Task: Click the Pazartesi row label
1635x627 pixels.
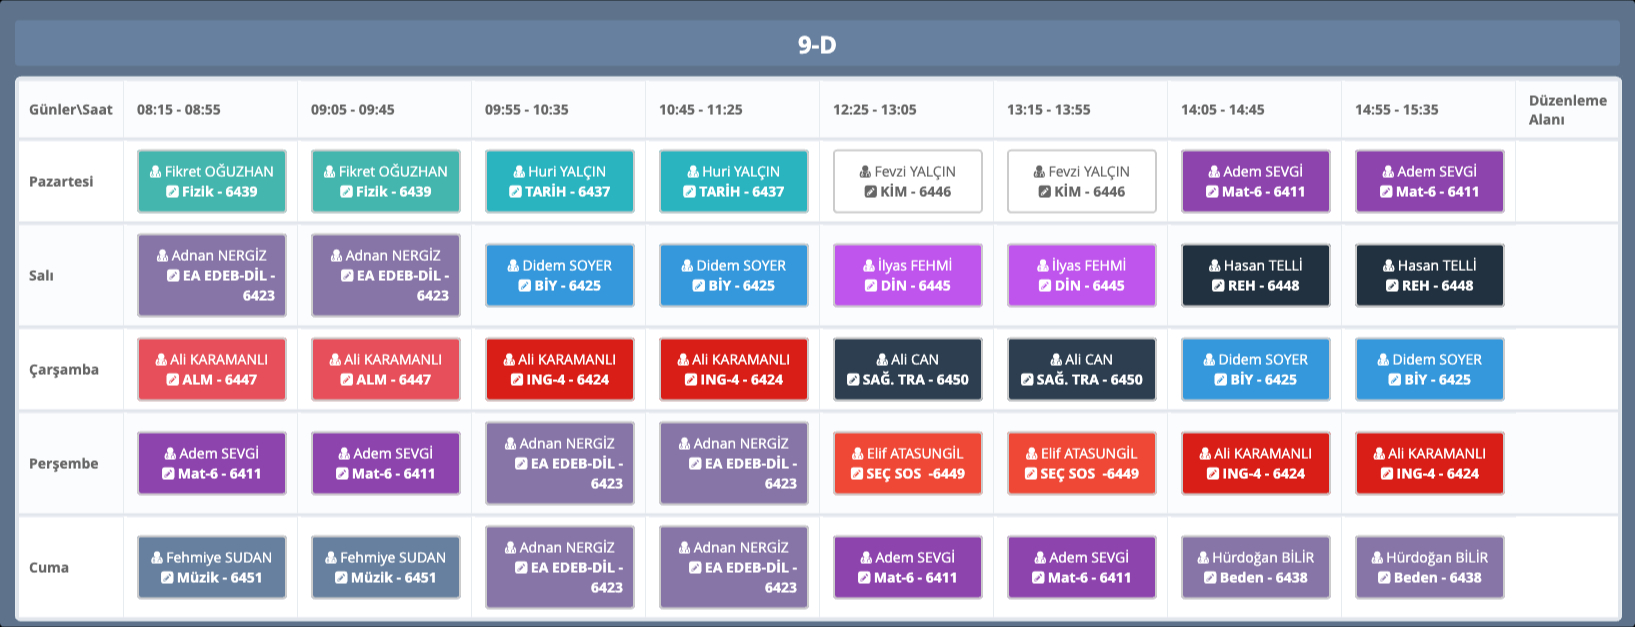Action: [x=61, y=182]
